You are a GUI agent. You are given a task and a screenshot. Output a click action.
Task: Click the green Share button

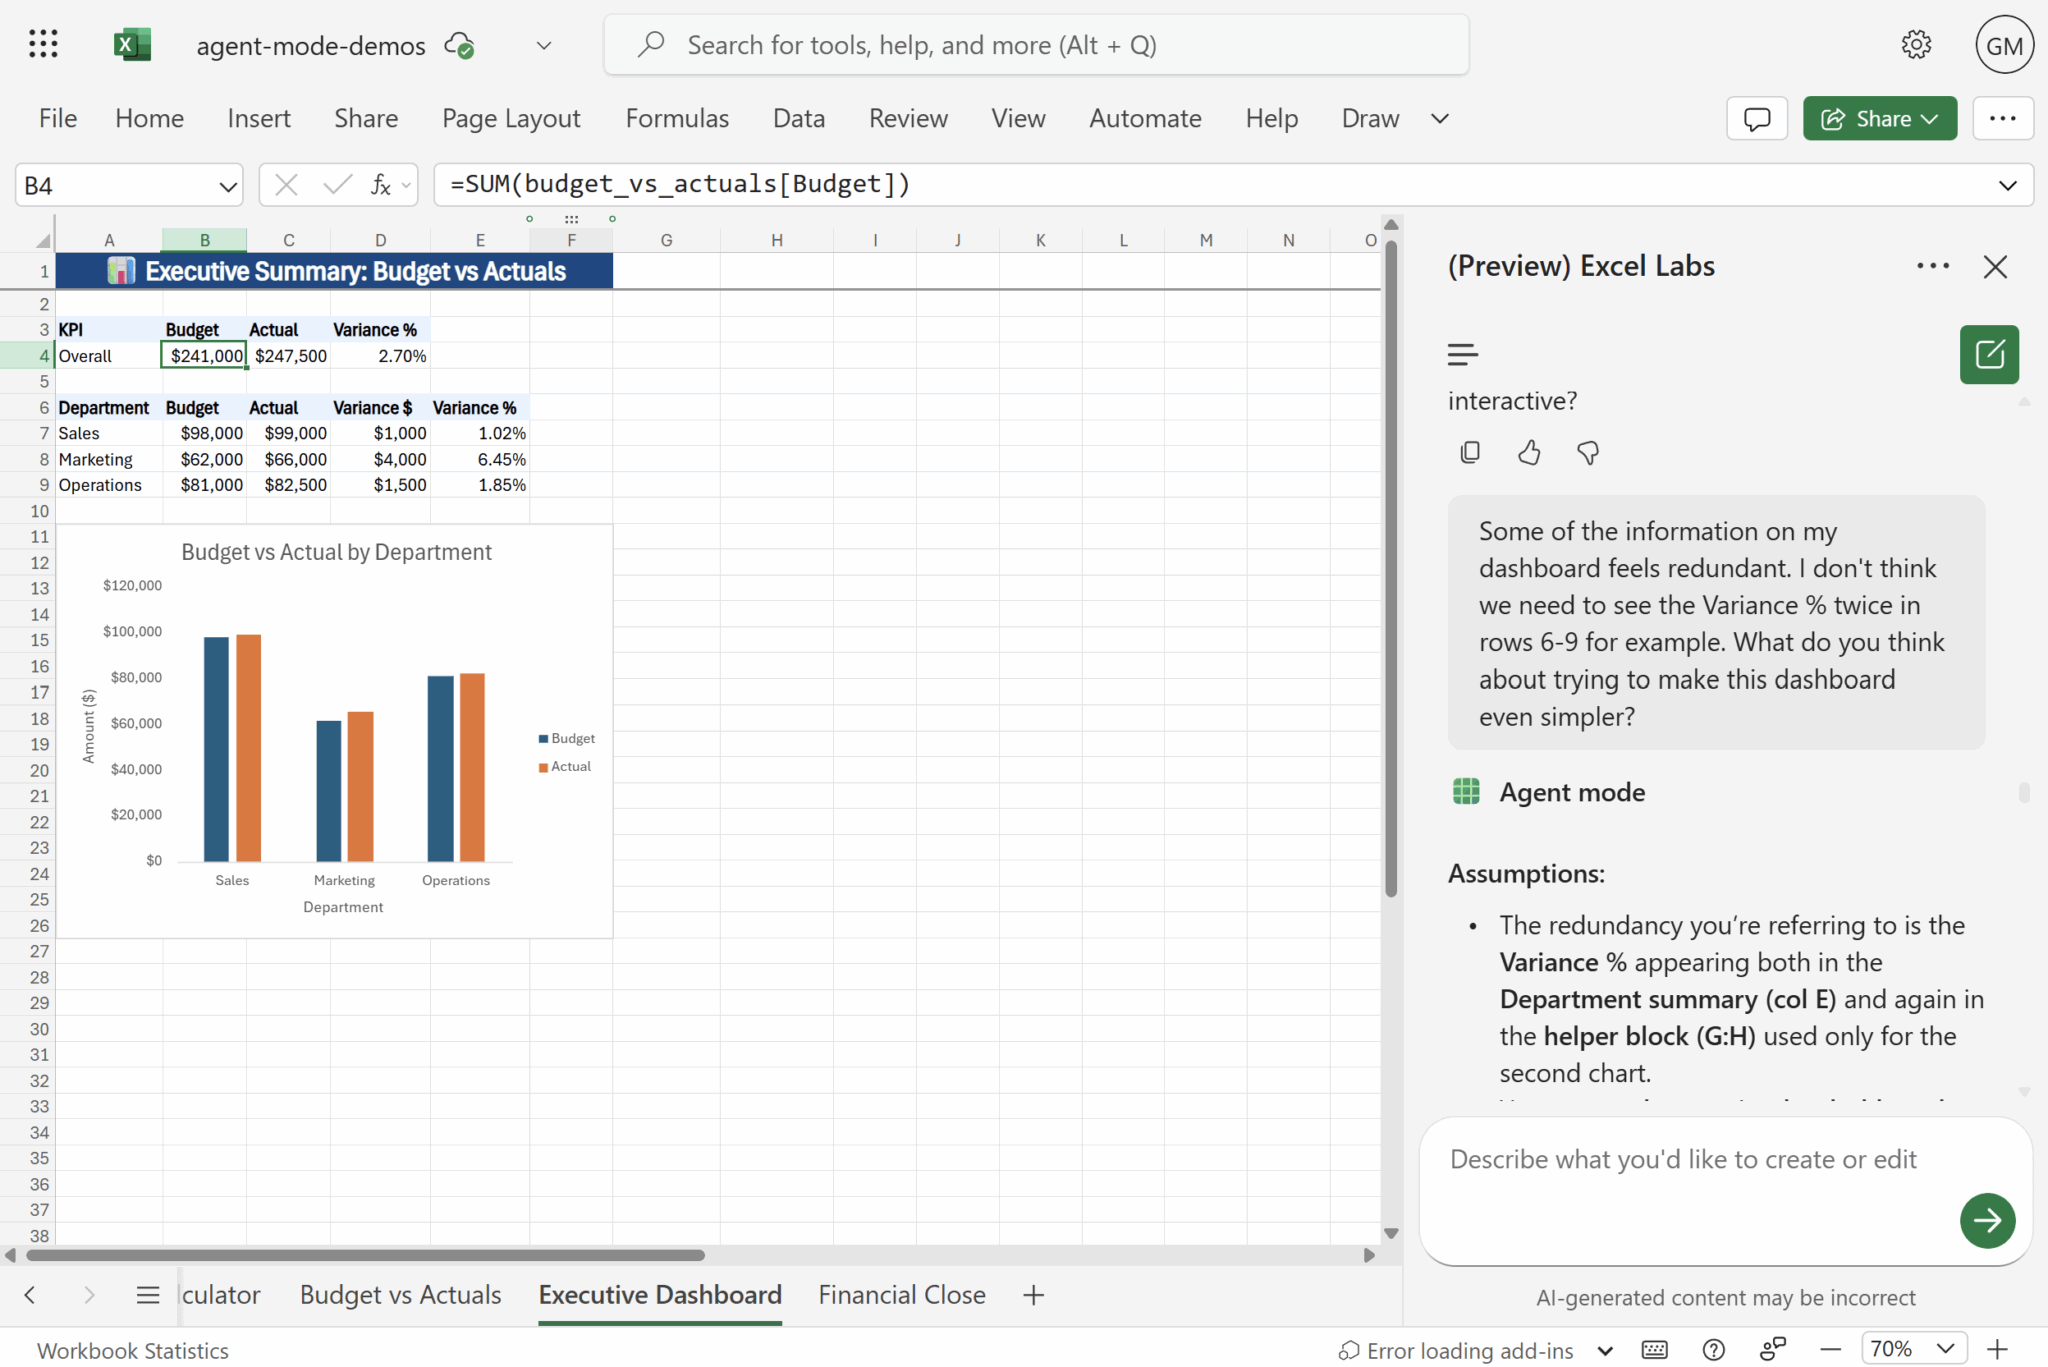coord(1878,119)
